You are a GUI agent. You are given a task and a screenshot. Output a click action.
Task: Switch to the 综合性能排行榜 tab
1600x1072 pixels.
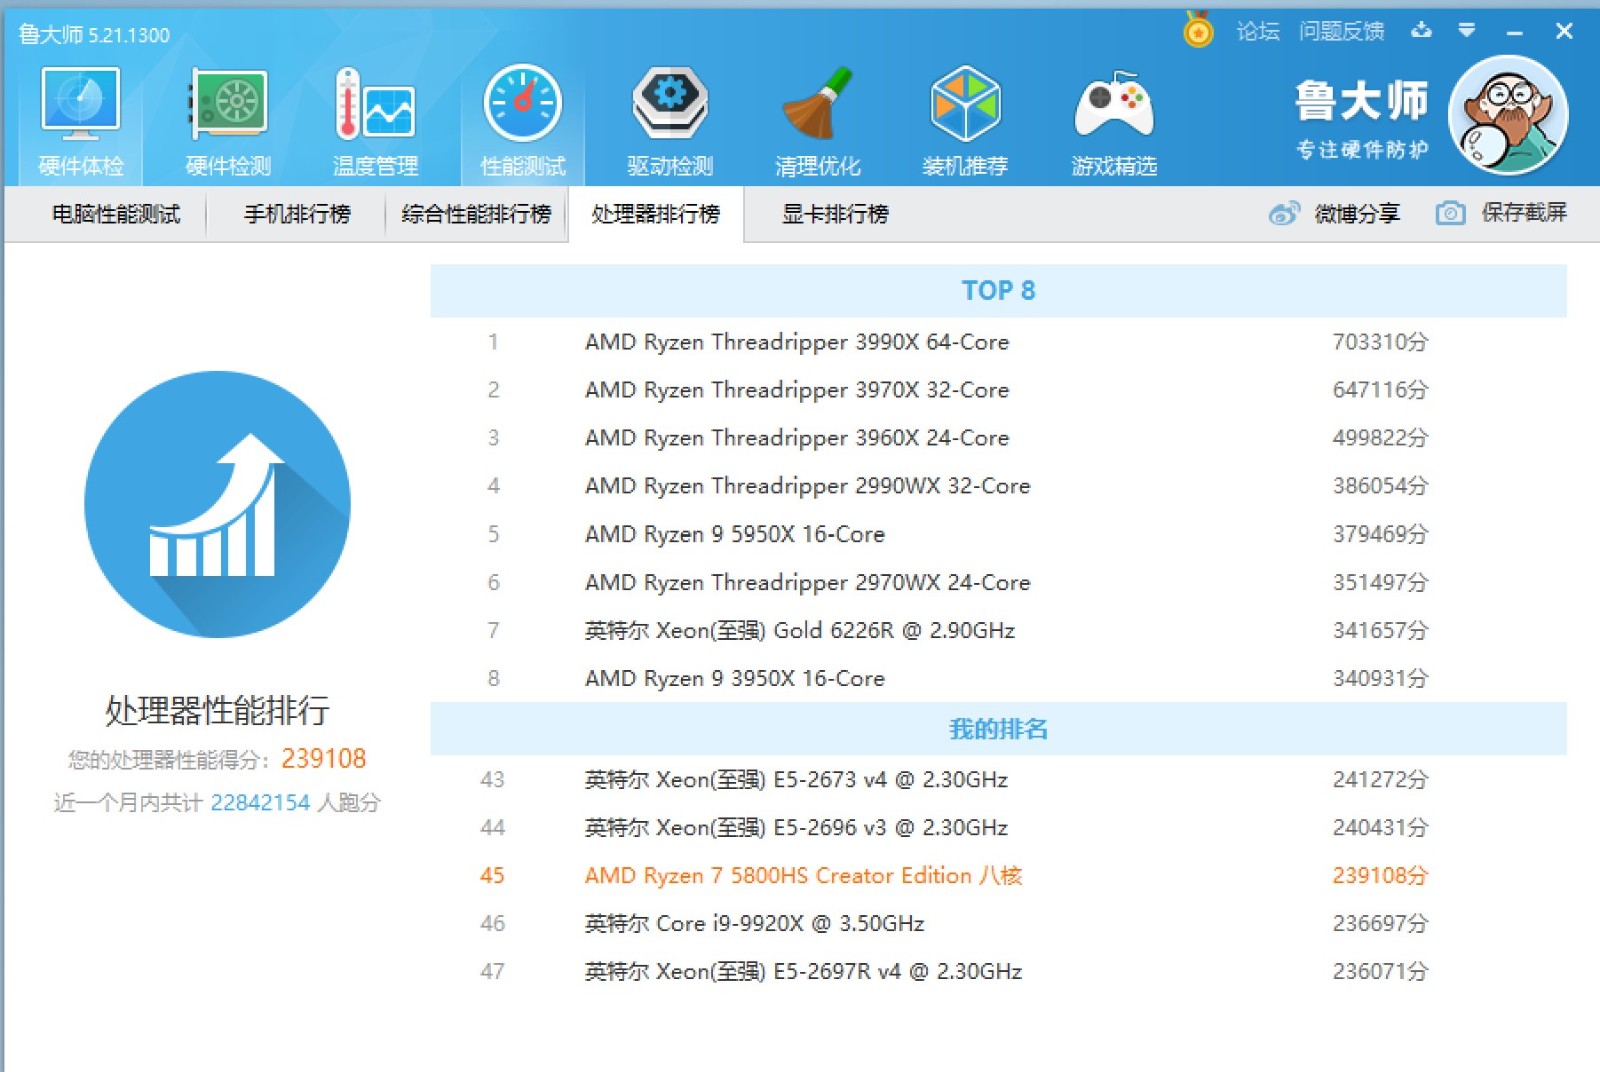point(476,214)
